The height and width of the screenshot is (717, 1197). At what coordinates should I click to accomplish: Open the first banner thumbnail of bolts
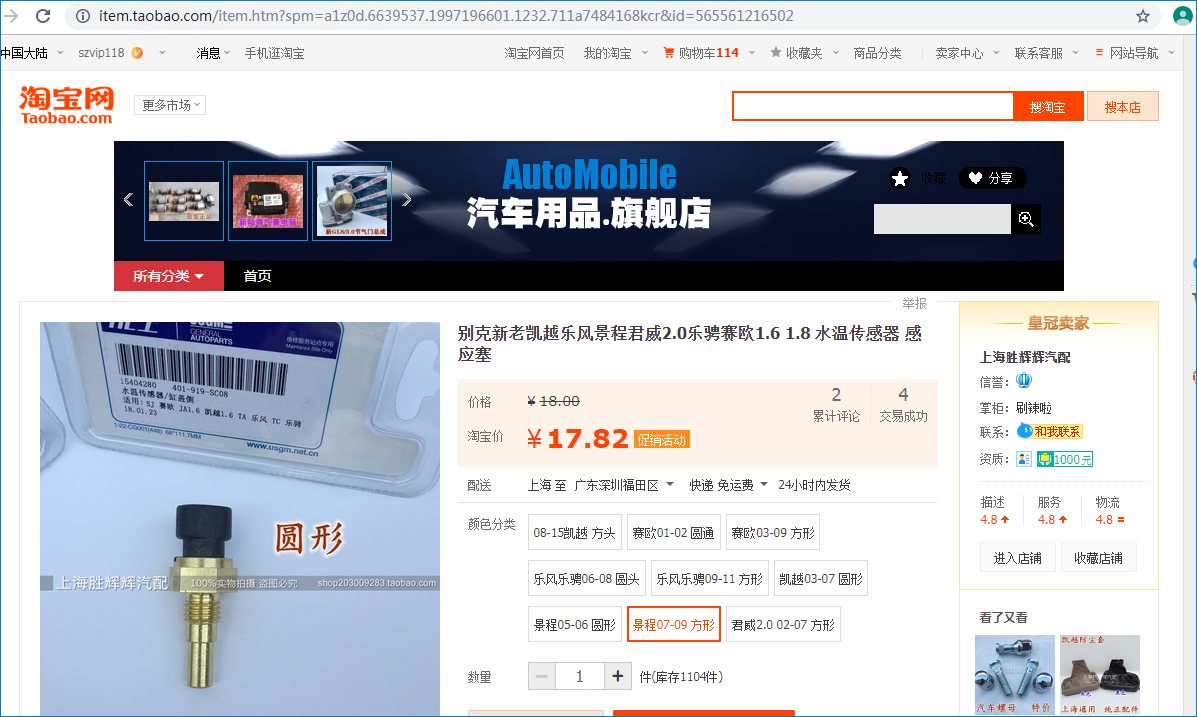[184, 201]
